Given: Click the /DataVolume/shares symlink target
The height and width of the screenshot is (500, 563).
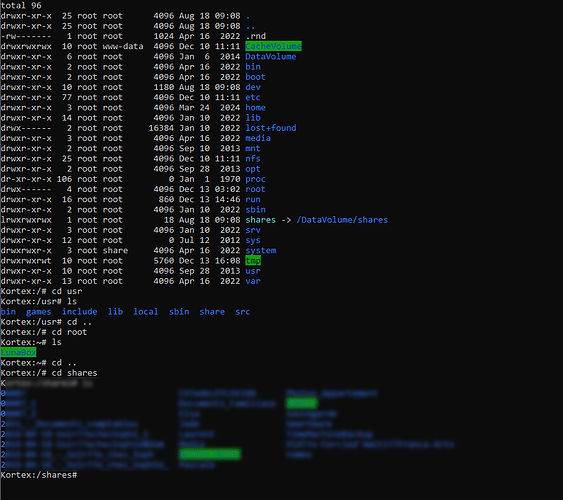Looking at the screenshot, I should (342, 220).
